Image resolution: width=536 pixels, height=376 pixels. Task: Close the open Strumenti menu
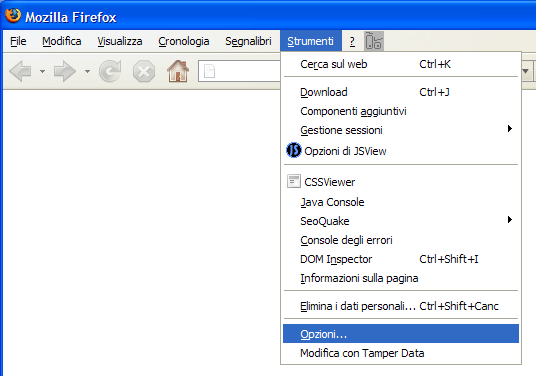(x=310, y=41)
